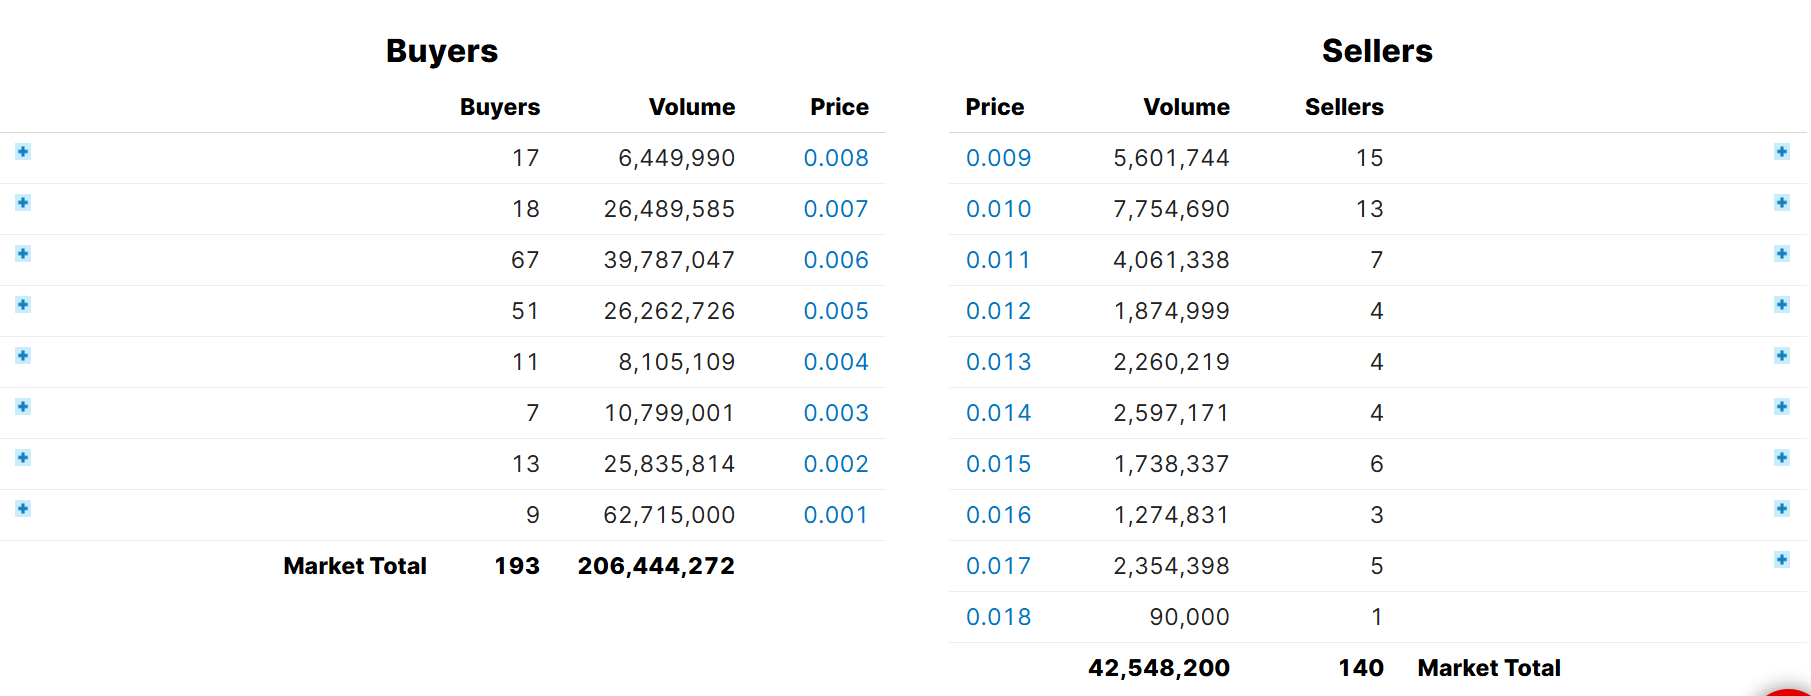Click plus icon for buyers at 0.003

(x=23, y=407)
